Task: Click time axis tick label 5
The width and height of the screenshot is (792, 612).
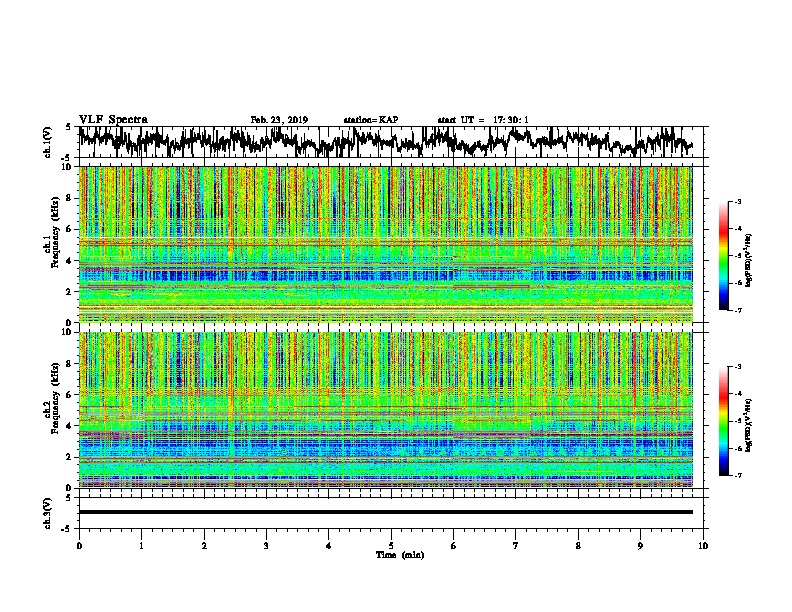Action: point(391,546)
